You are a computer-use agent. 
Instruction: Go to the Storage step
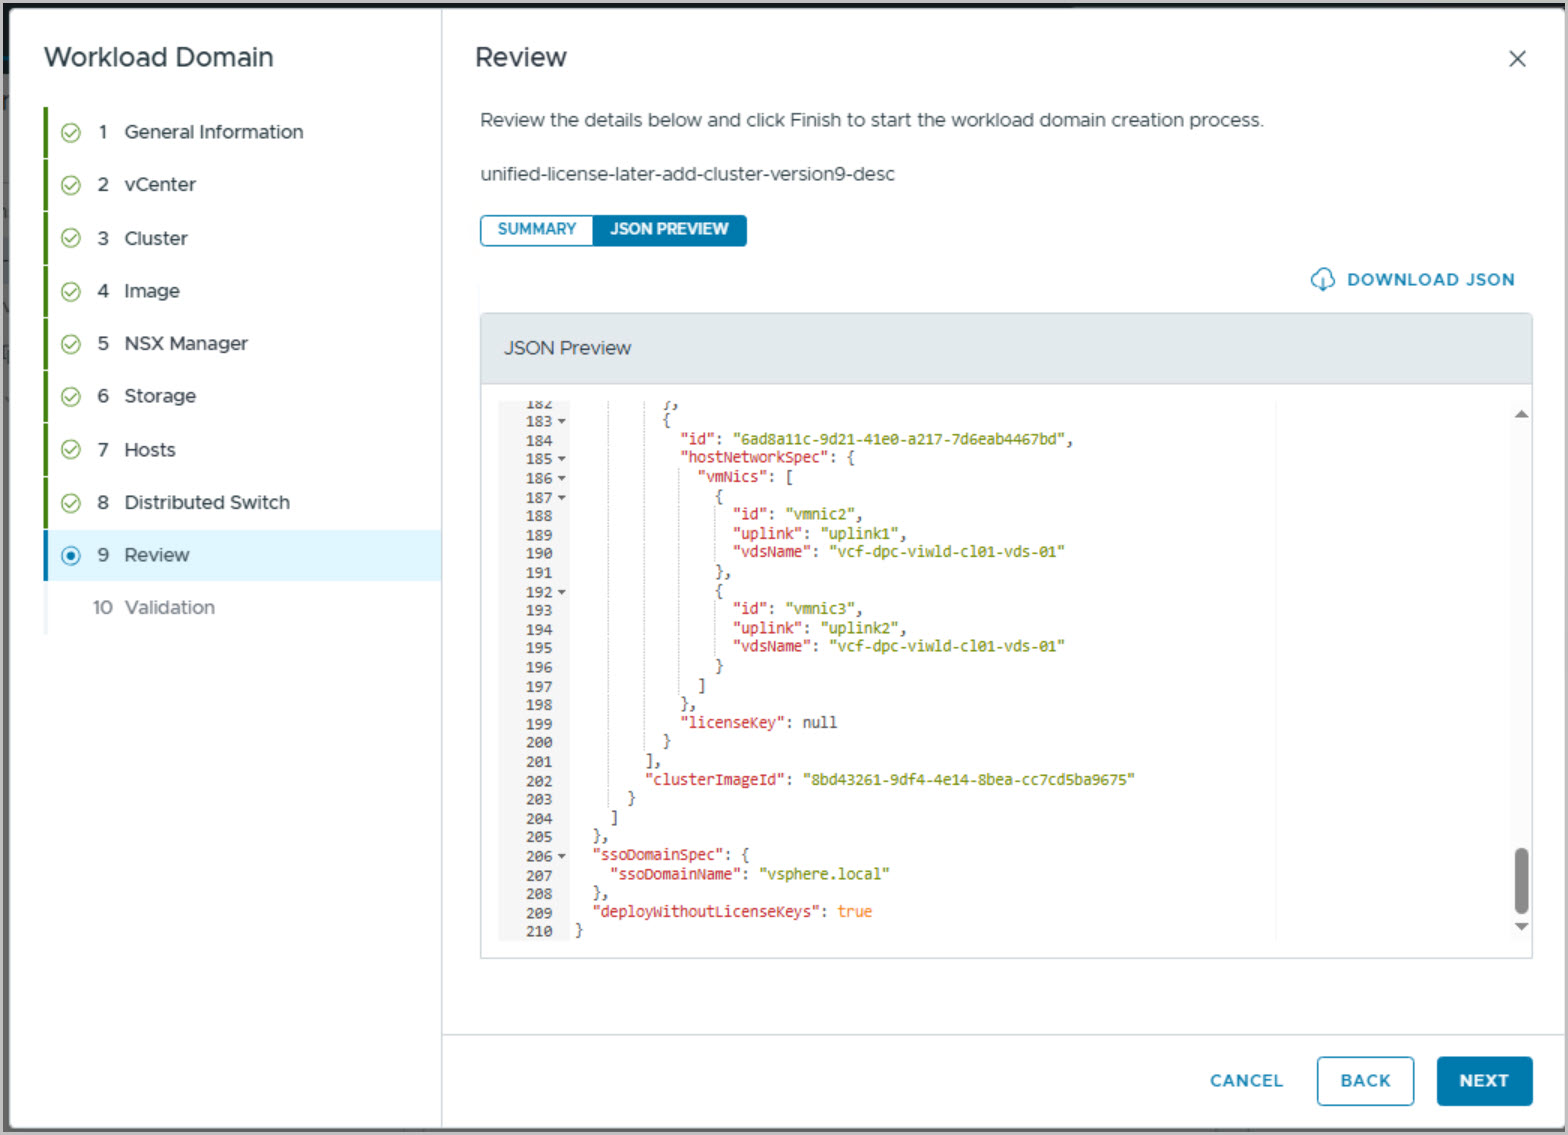pos(160,397)
